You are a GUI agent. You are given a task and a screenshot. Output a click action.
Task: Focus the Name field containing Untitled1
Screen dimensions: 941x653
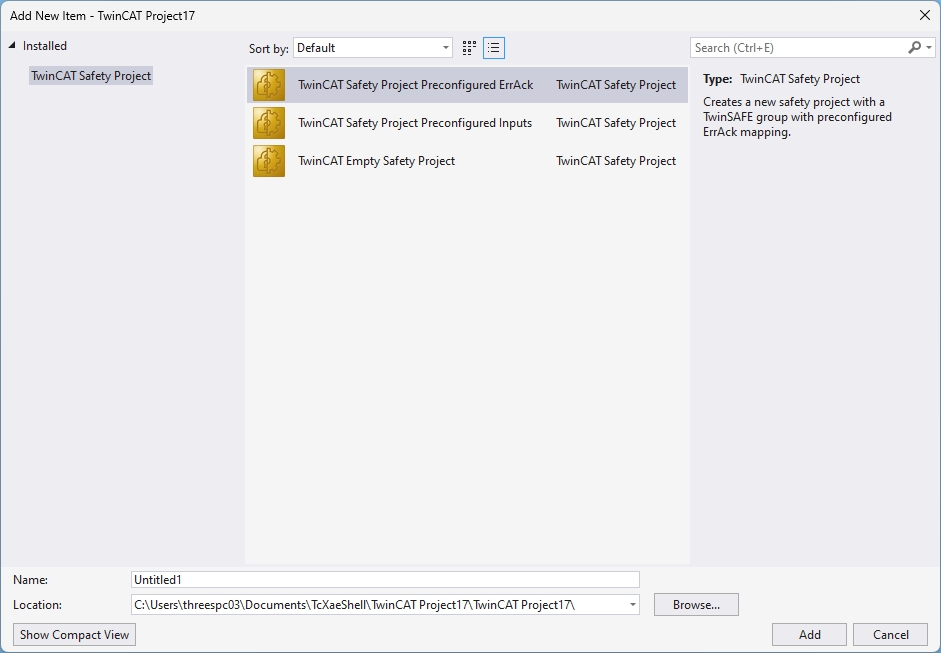385,580
